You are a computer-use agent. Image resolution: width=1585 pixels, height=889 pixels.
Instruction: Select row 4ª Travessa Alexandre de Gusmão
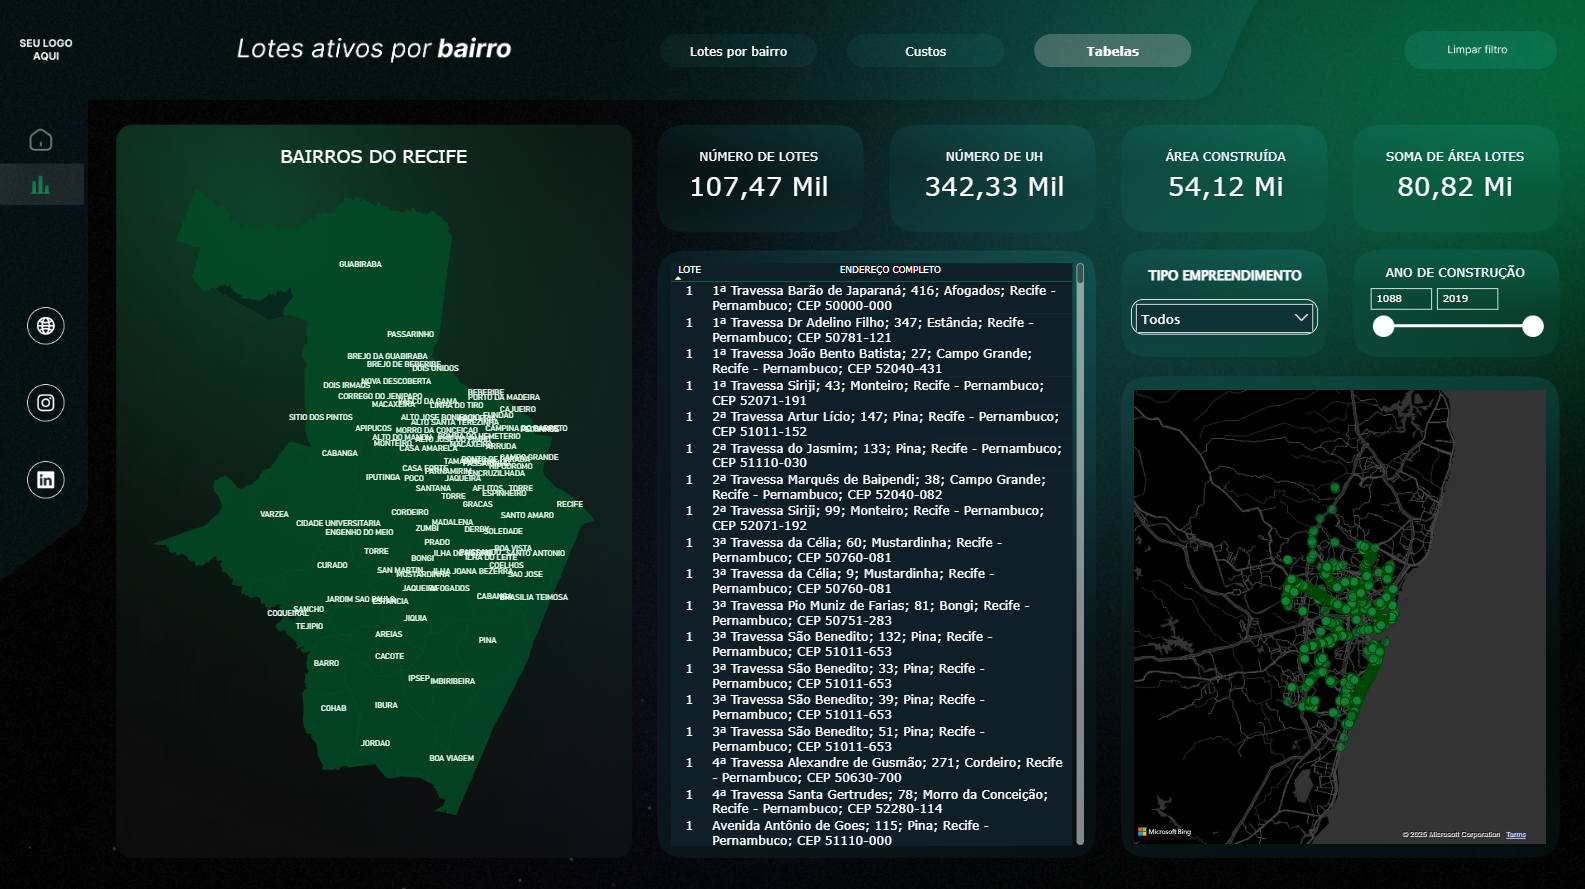(x=872, y=770)
